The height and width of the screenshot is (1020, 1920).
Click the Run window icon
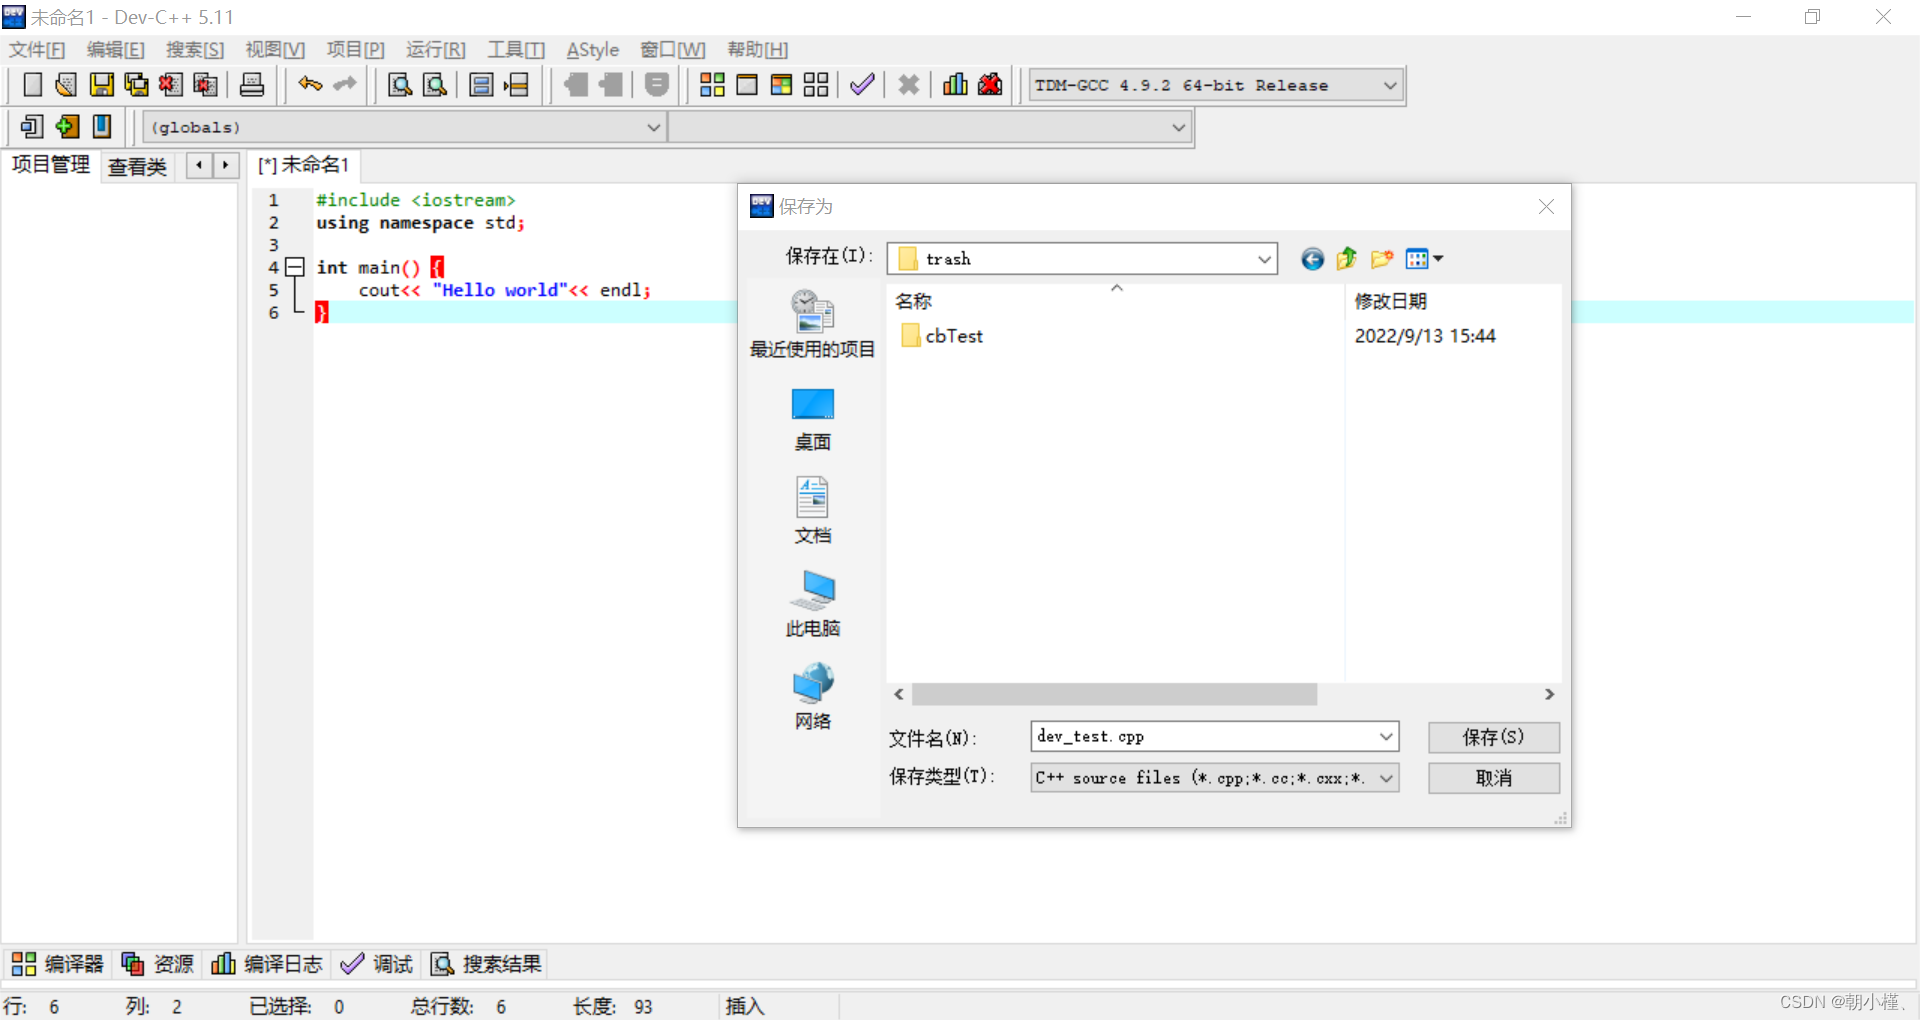[x=747, y=85]
